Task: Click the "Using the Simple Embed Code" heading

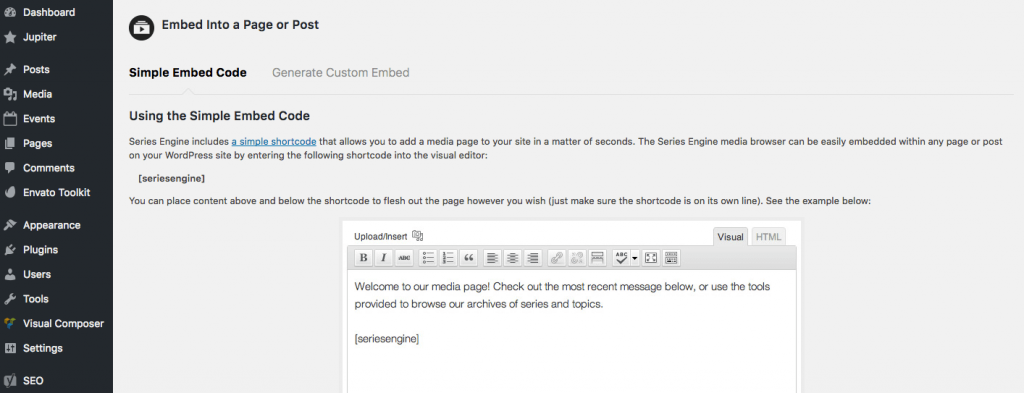Action: 219,116
